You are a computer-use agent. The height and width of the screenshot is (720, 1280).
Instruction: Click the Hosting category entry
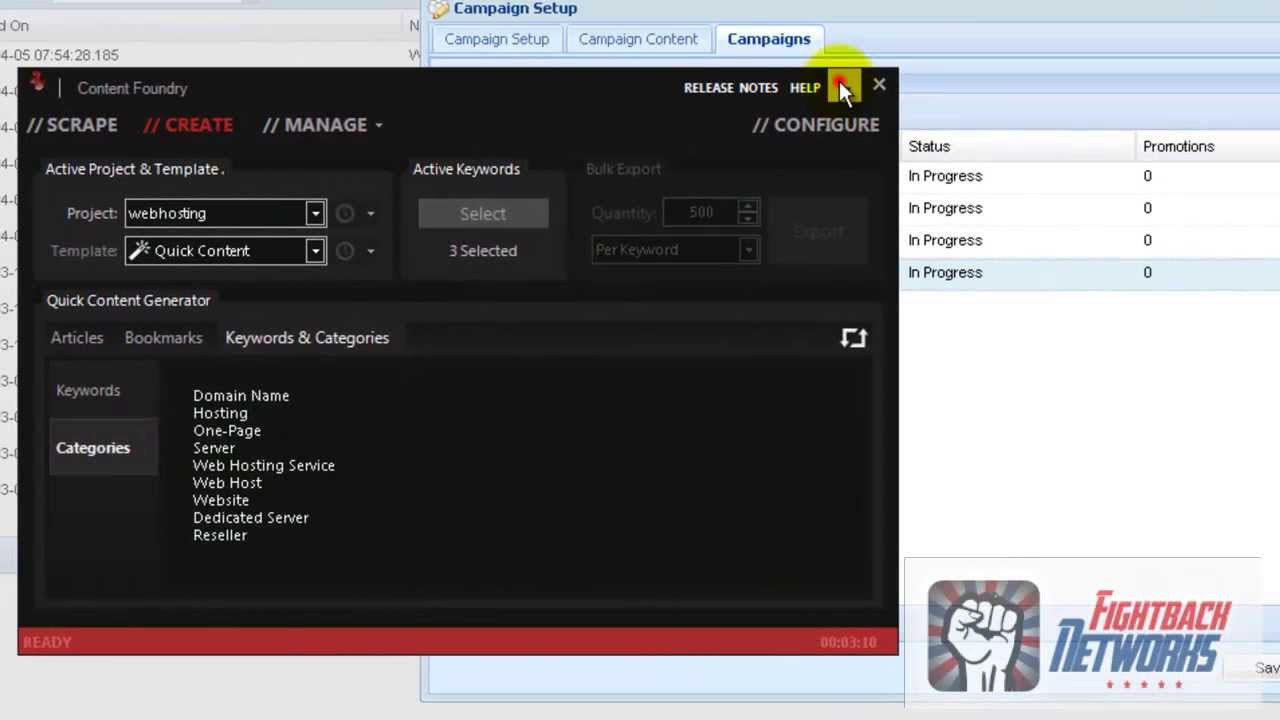(220, 413)
